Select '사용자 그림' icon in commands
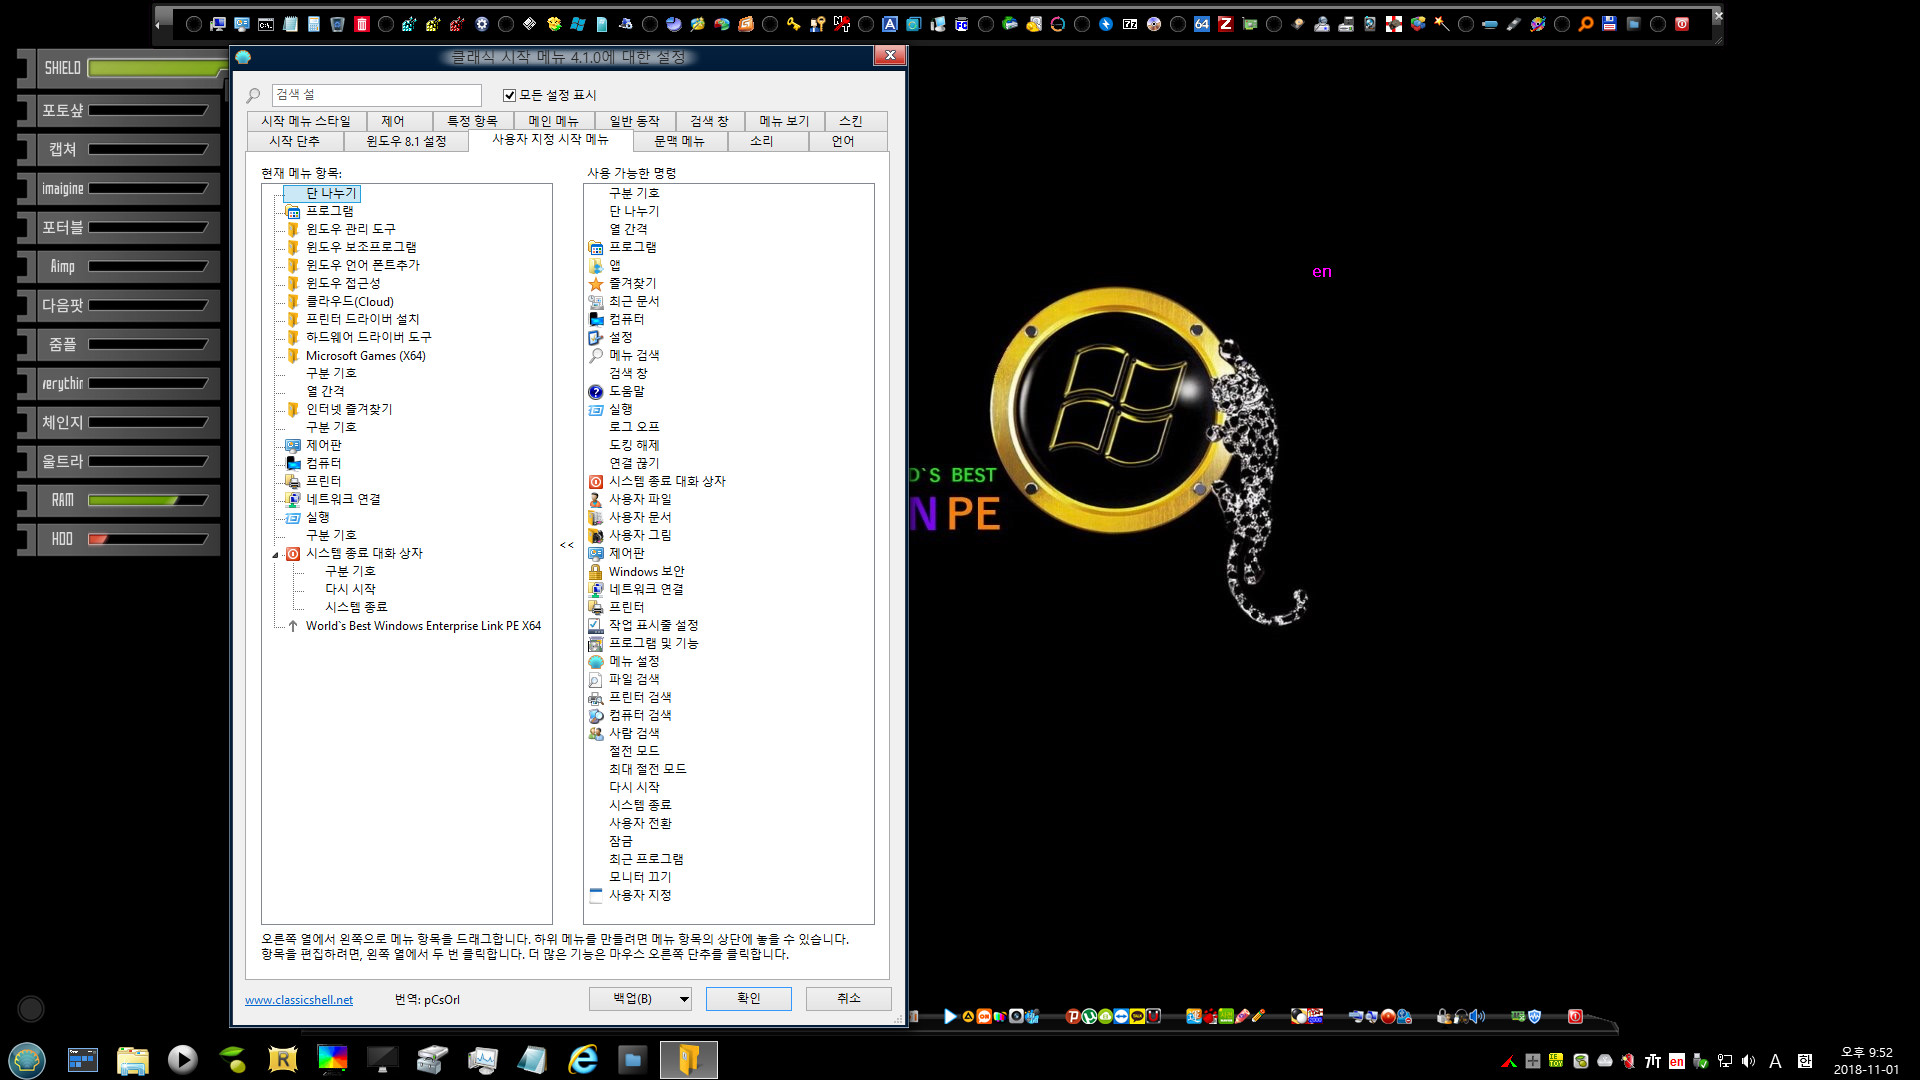The width and height of the screenshot is (1920, 1080). click(x=596, y=536)
